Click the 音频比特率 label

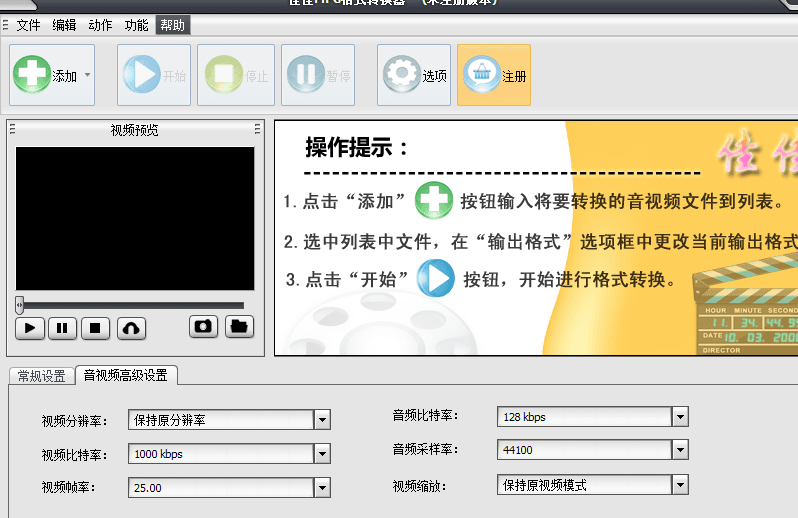(x=425, y=416)
